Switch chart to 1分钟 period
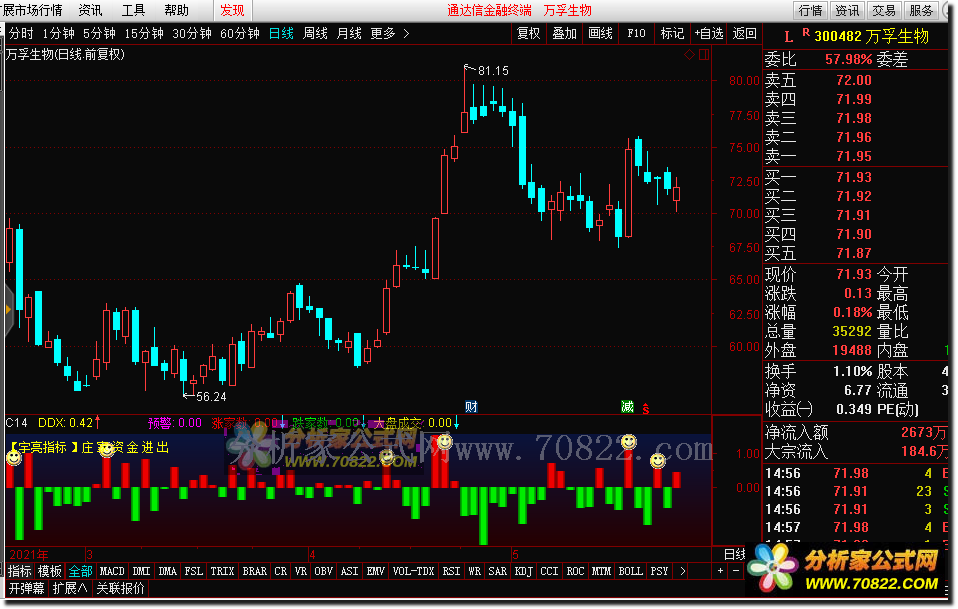Viewport: 958px width, 609px height. (x=58, y=34)
